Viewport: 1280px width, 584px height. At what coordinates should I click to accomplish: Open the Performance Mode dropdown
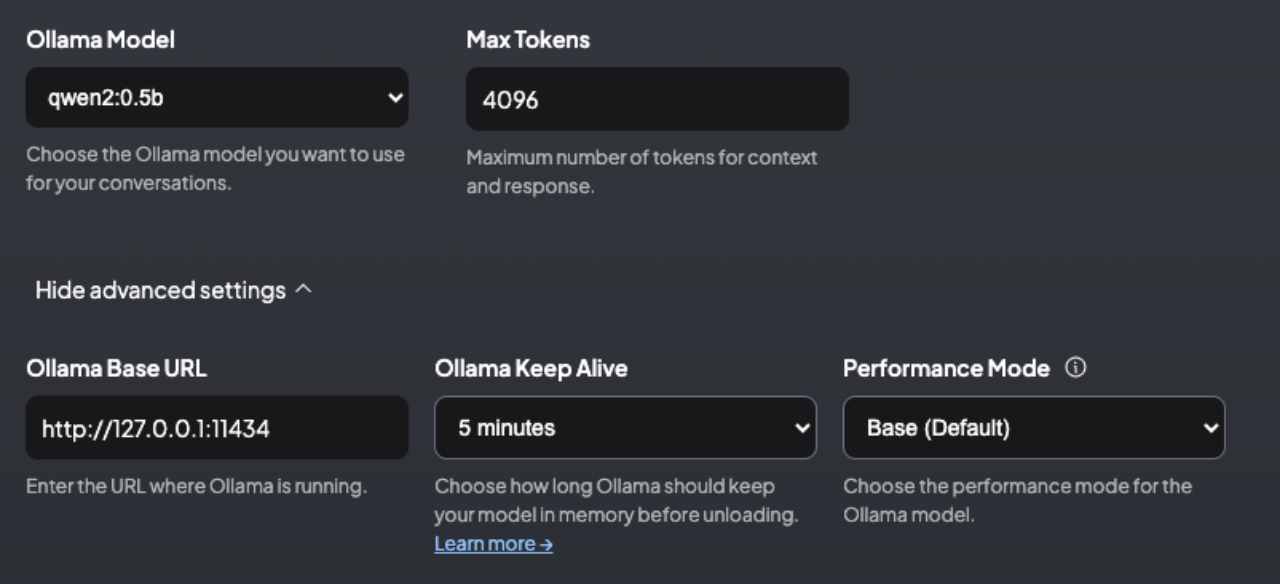[1034, 428]
